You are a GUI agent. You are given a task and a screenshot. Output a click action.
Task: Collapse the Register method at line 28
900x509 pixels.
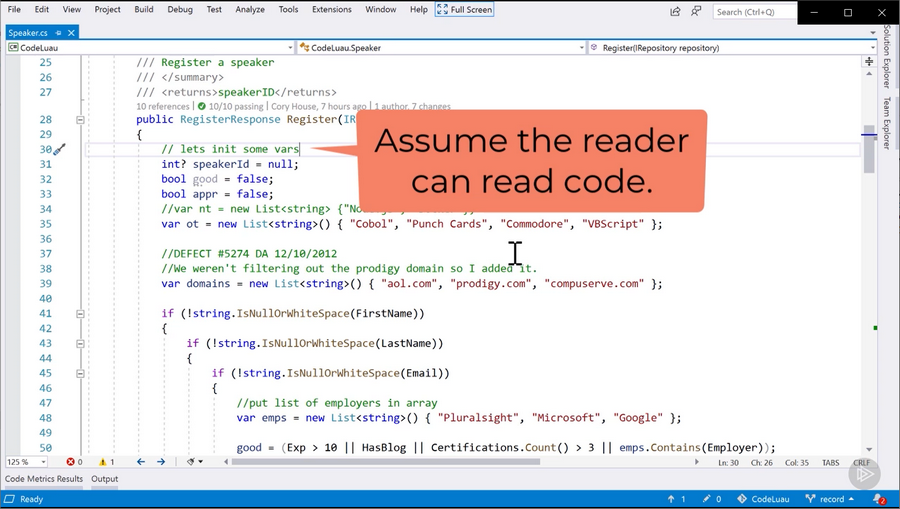[x=80, y=120]
